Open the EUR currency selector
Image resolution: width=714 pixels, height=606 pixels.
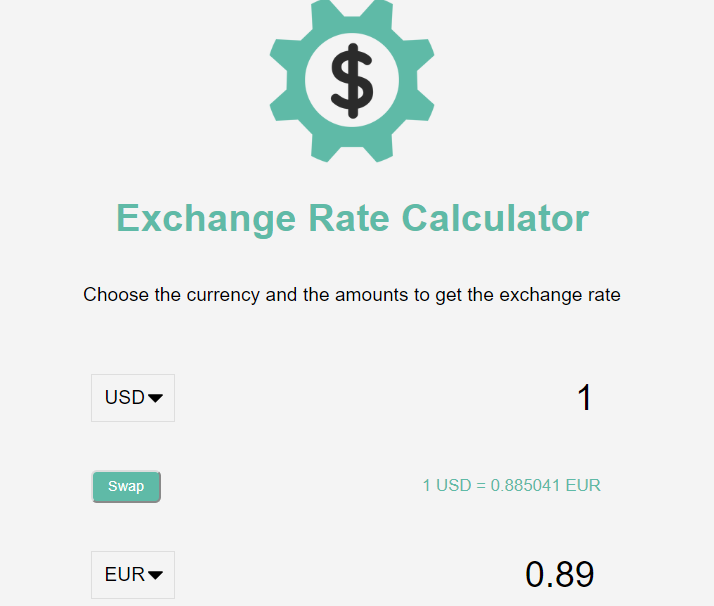click(133, 575)
